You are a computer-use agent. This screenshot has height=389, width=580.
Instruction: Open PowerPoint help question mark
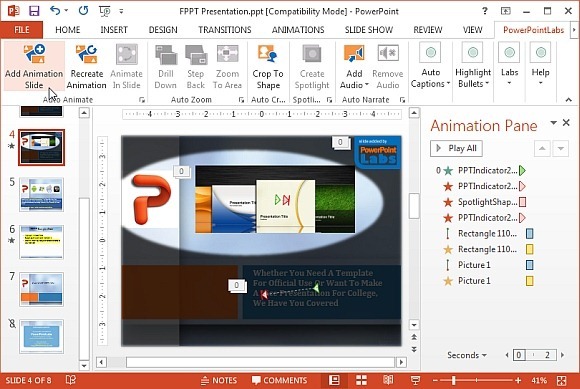[485, 11]
